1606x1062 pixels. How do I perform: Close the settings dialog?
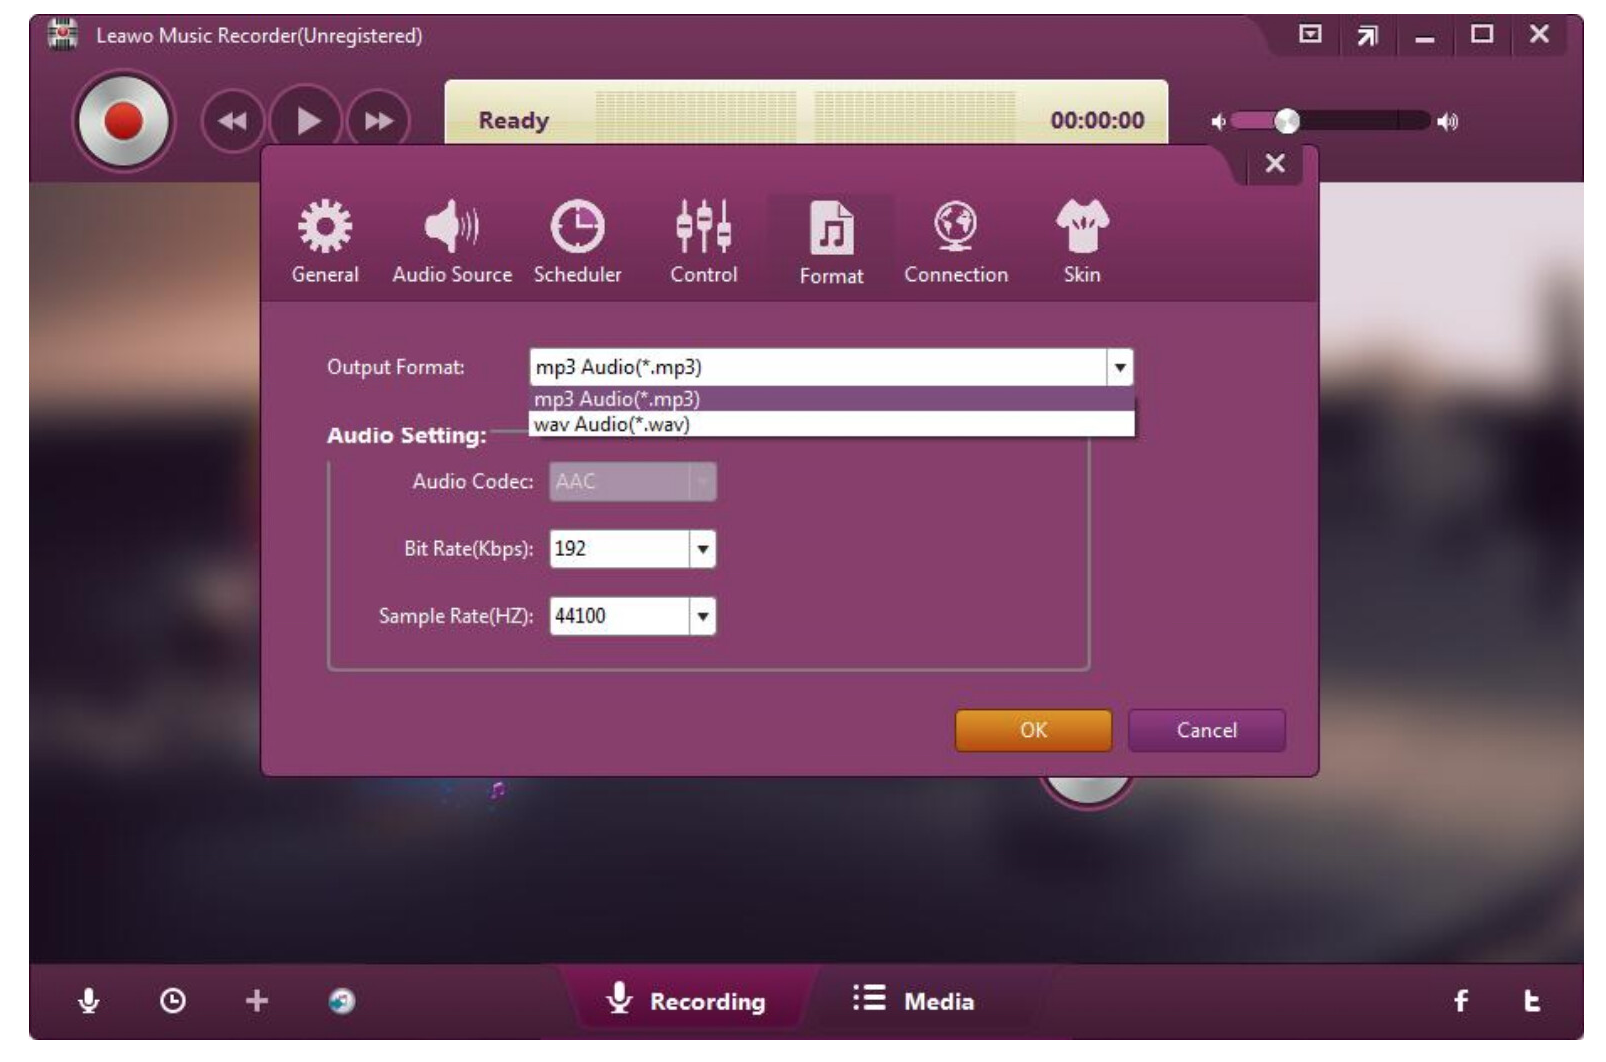(x=1275, y=163)
